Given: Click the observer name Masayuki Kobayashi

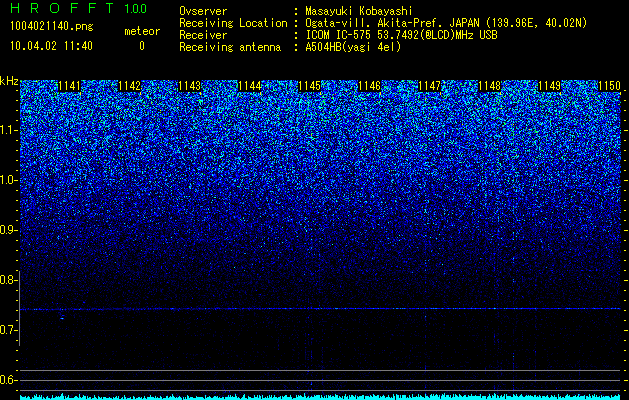Looking at the screenshot, I should (x=359, y=11).
